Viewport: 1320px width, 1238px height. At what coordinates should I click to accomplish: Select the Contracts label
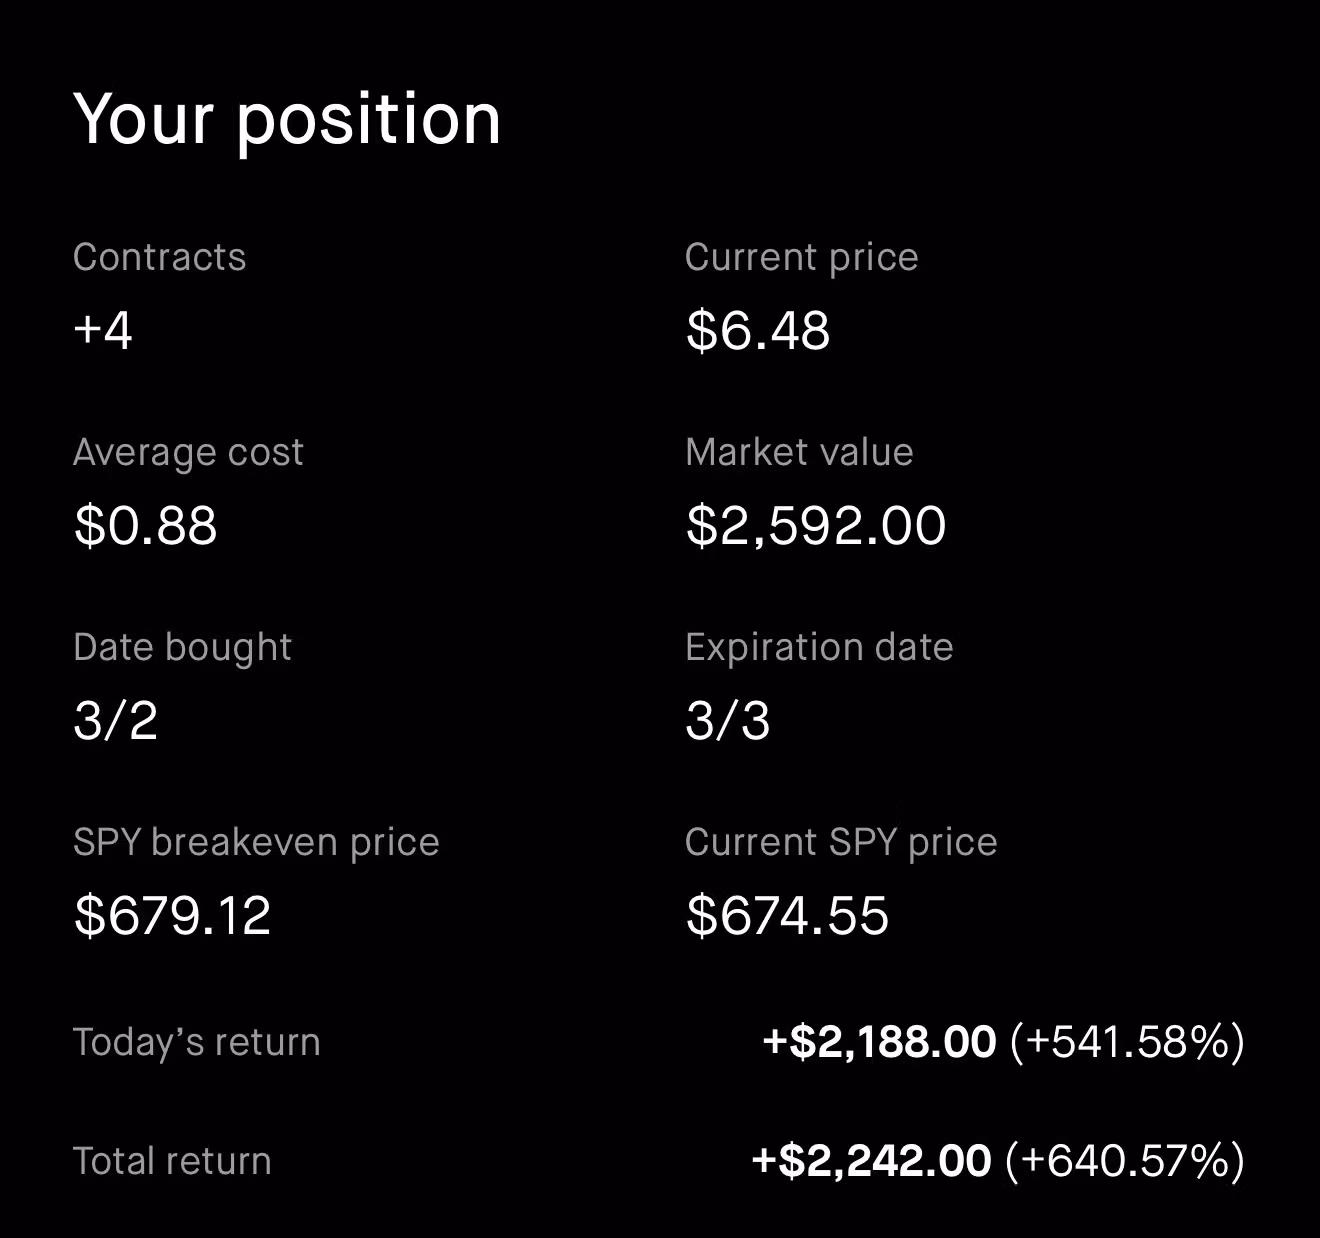(x=159, y=257)
